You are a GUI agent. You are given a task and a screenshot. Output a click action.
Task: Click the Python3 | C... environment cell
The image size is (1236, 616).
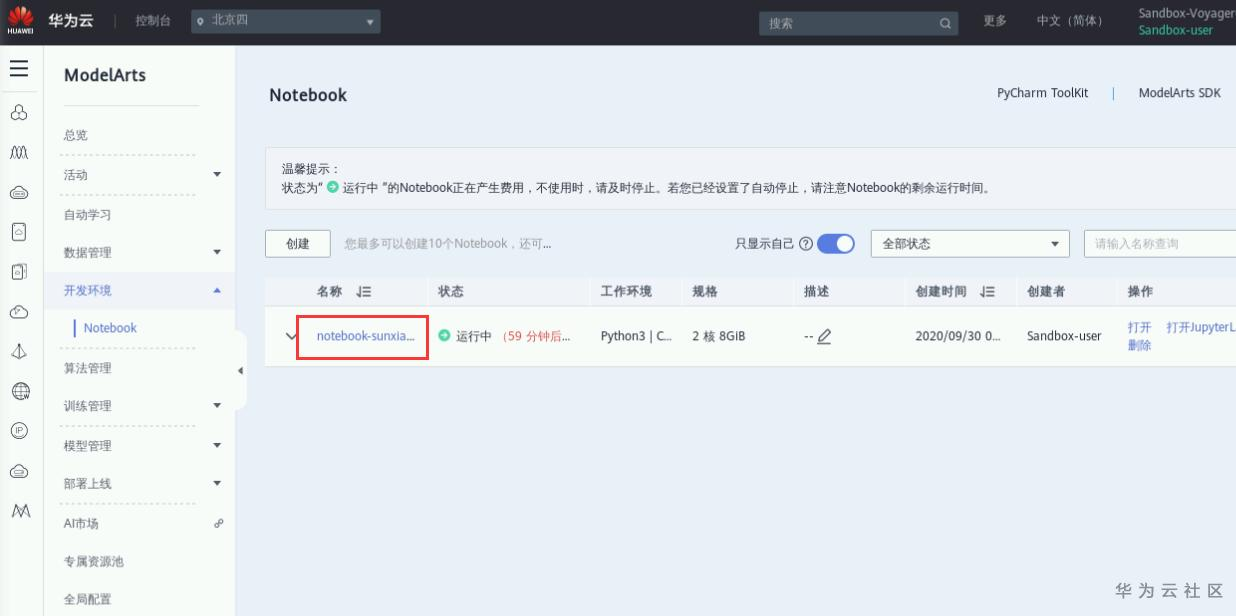[x=636, y=336]
